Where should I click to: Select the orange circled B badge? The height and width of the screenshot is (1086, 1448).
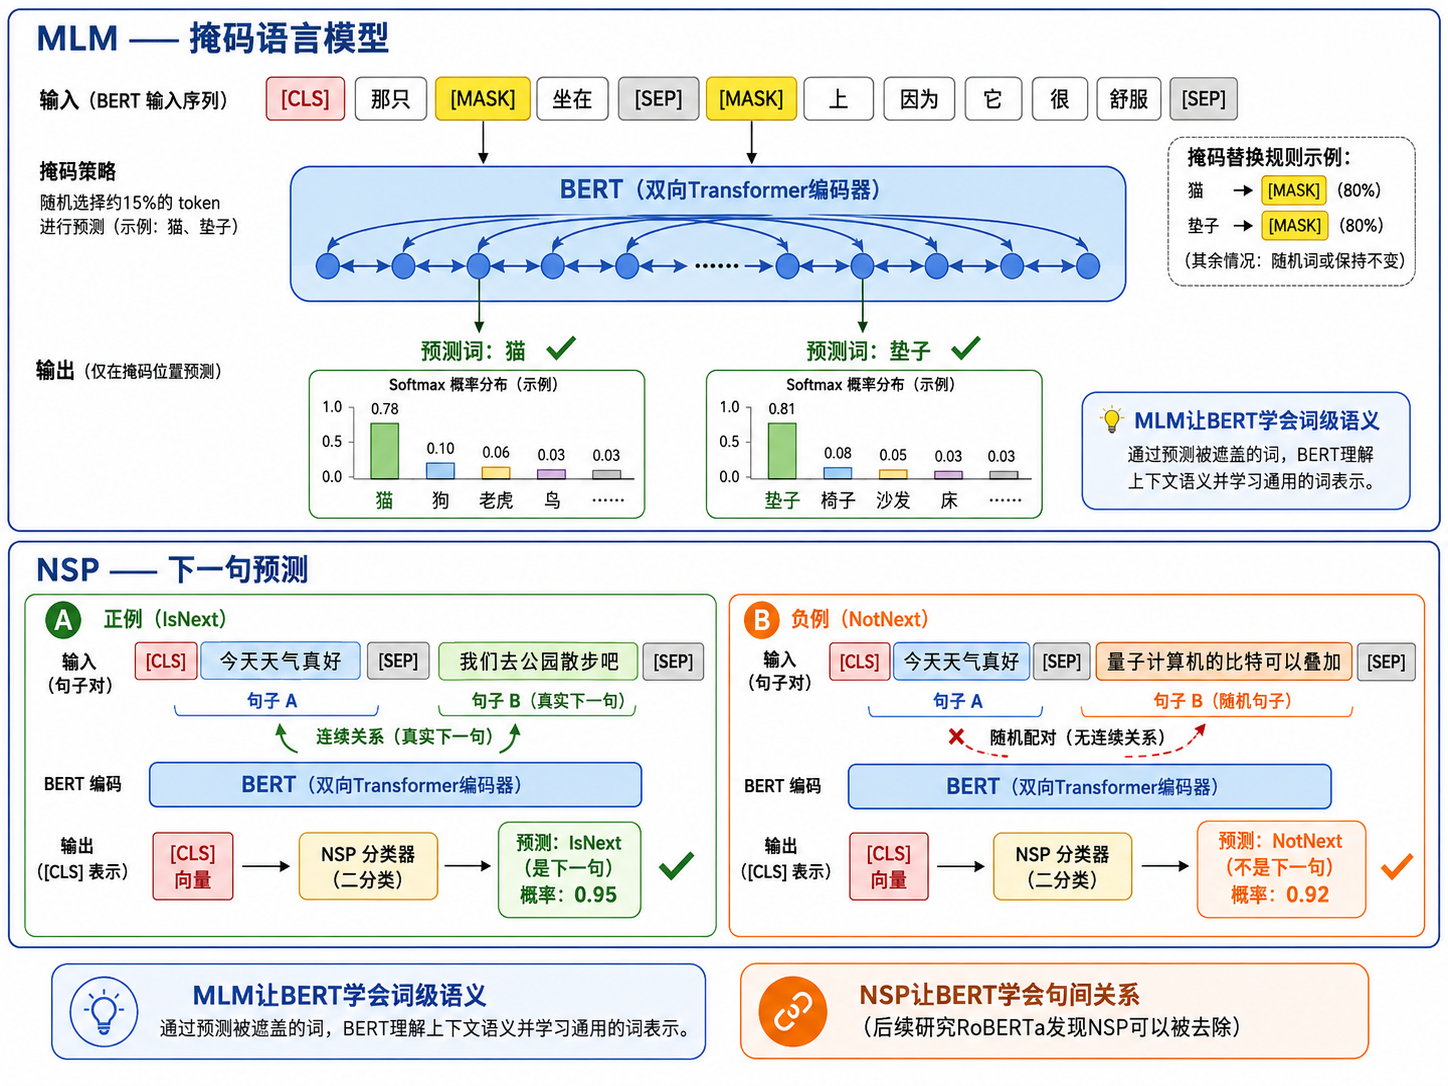click(x=762, y=620)
